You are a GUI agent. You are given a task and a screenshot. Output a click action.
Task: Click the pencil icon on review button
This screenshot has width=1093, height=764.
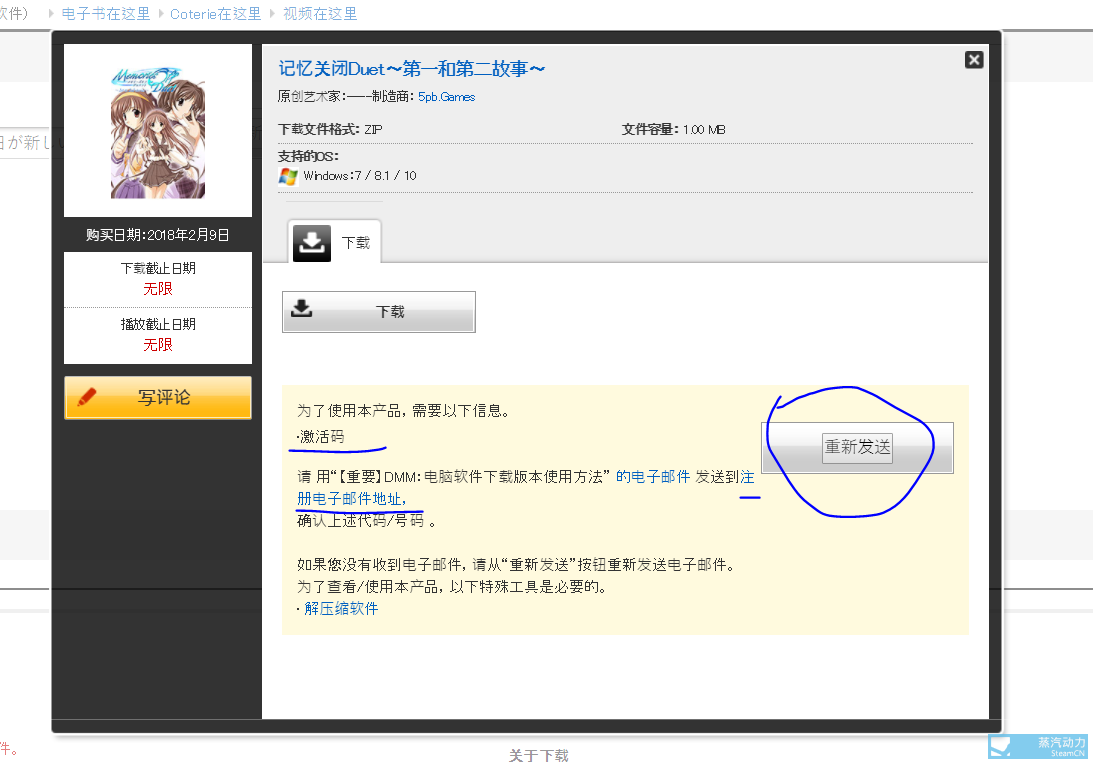pos(87,397)
